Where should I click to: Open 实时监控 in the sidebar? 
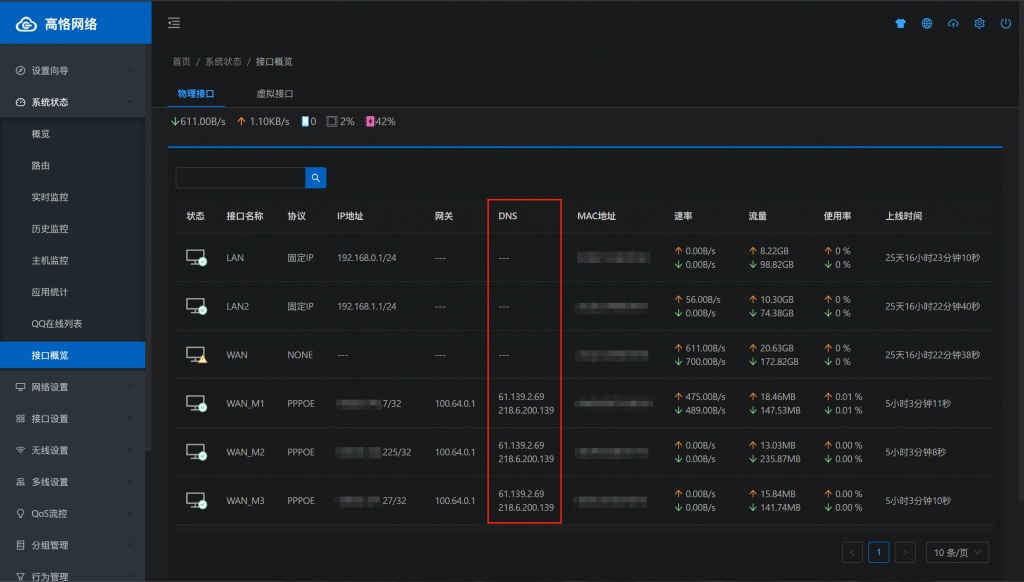pyautogui.click(x=50, y=198)
